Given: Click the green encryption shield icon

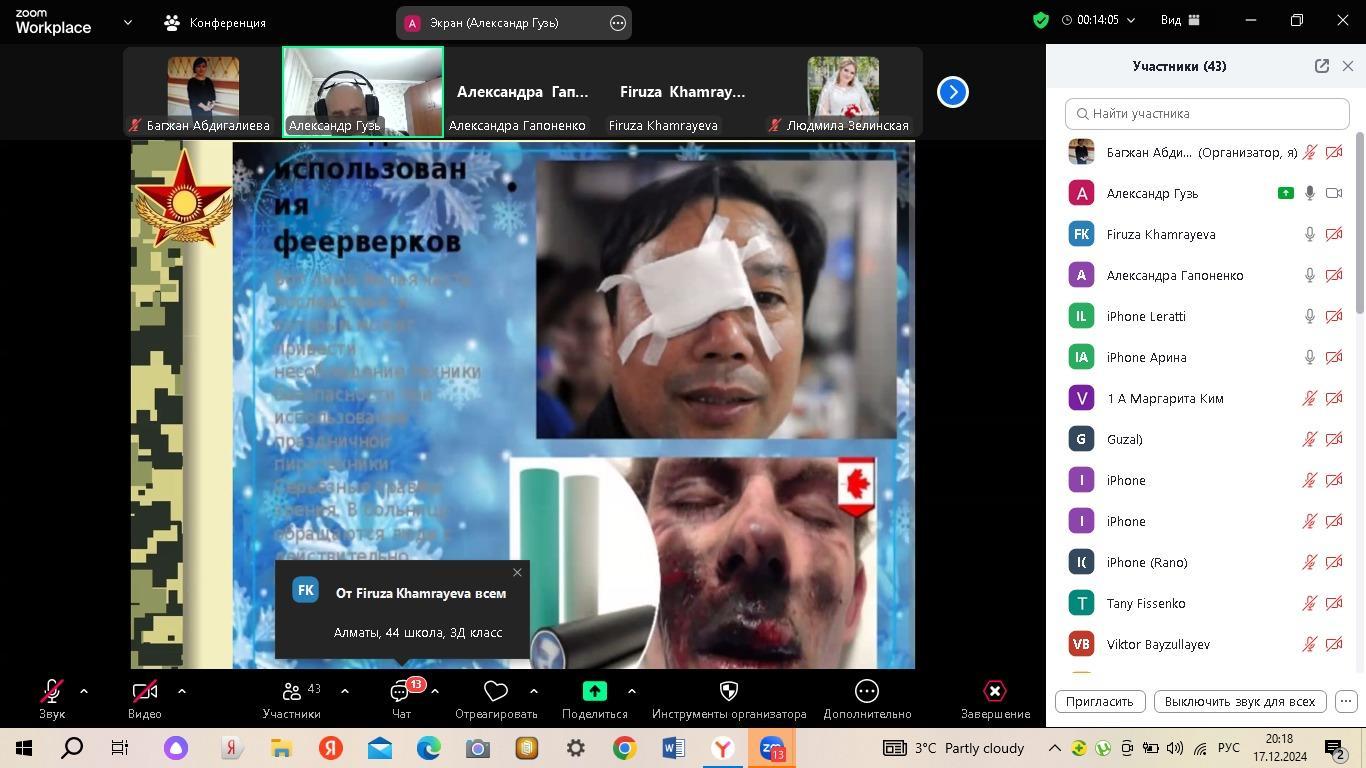Looking at the screenshot, I should (x=1041, y=20).
